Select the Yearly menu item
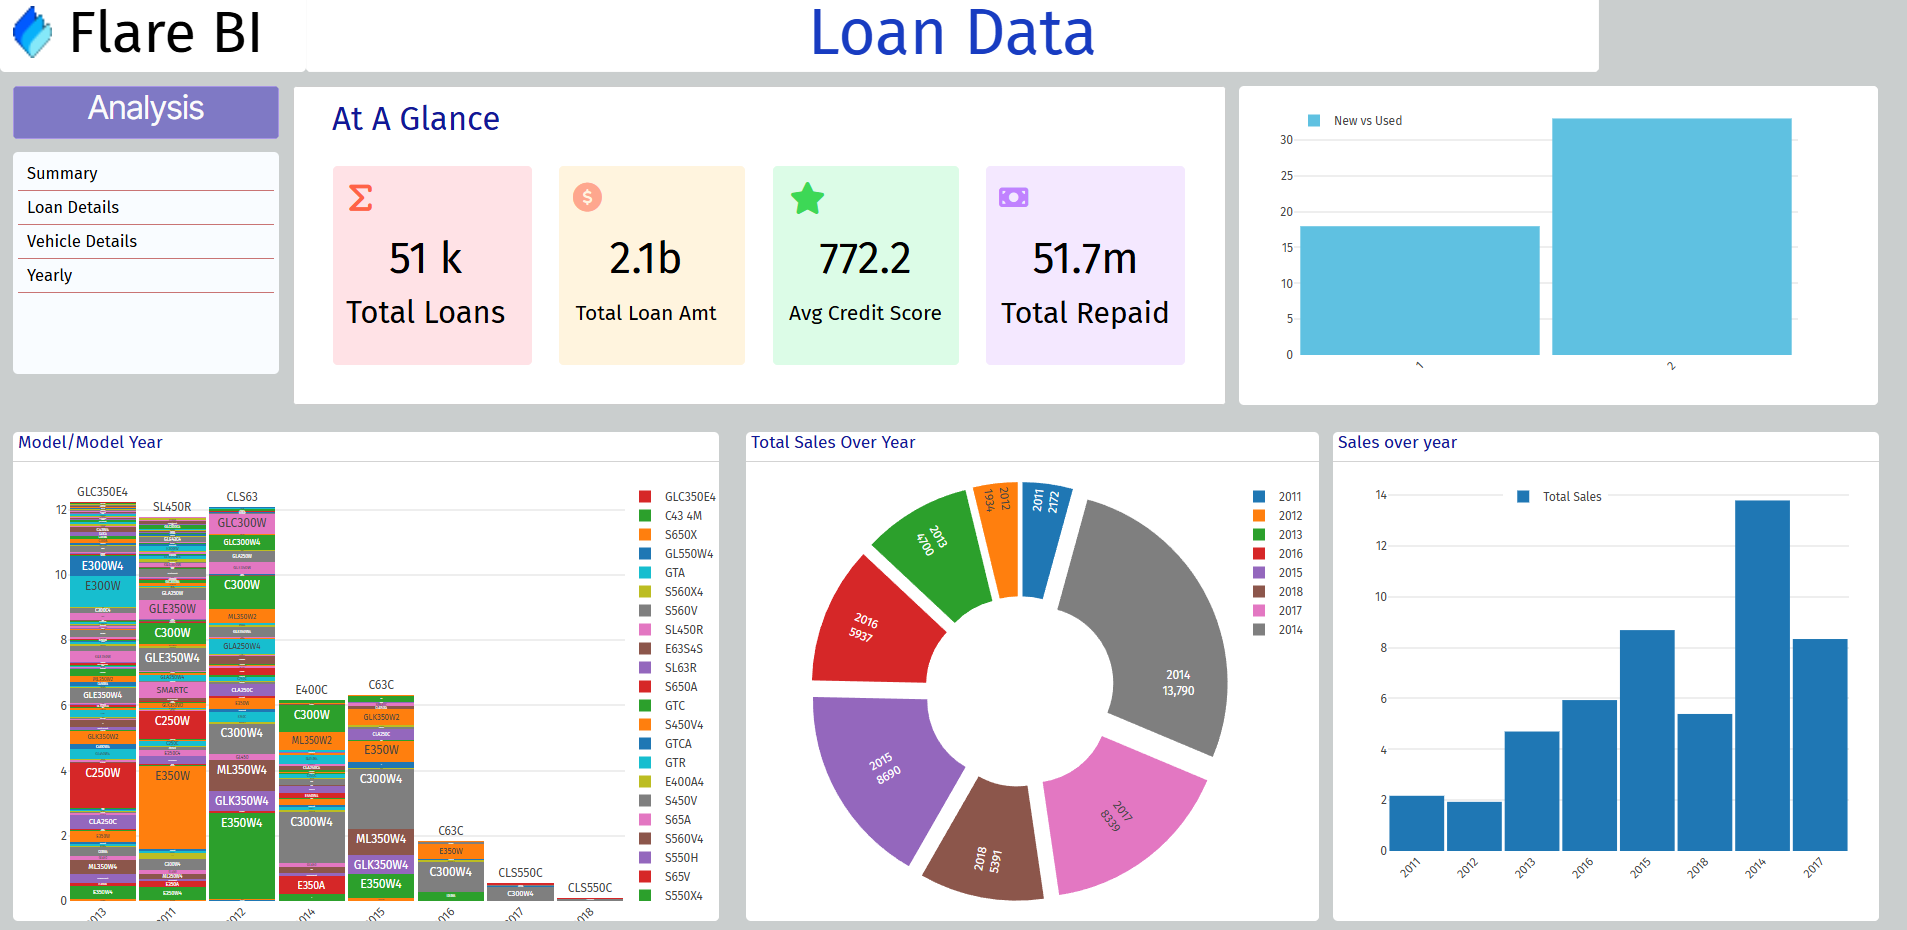Image resolution: width=1907 pixels, height=930 pixels. pyautogui.click(x=50, y=276)
